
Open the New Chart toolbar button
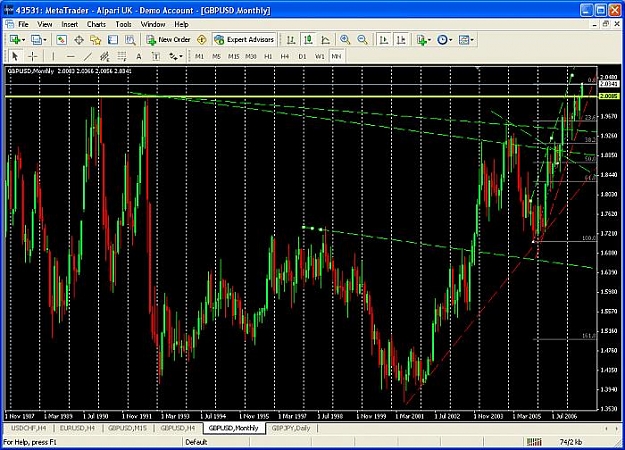tap(15, 40)
